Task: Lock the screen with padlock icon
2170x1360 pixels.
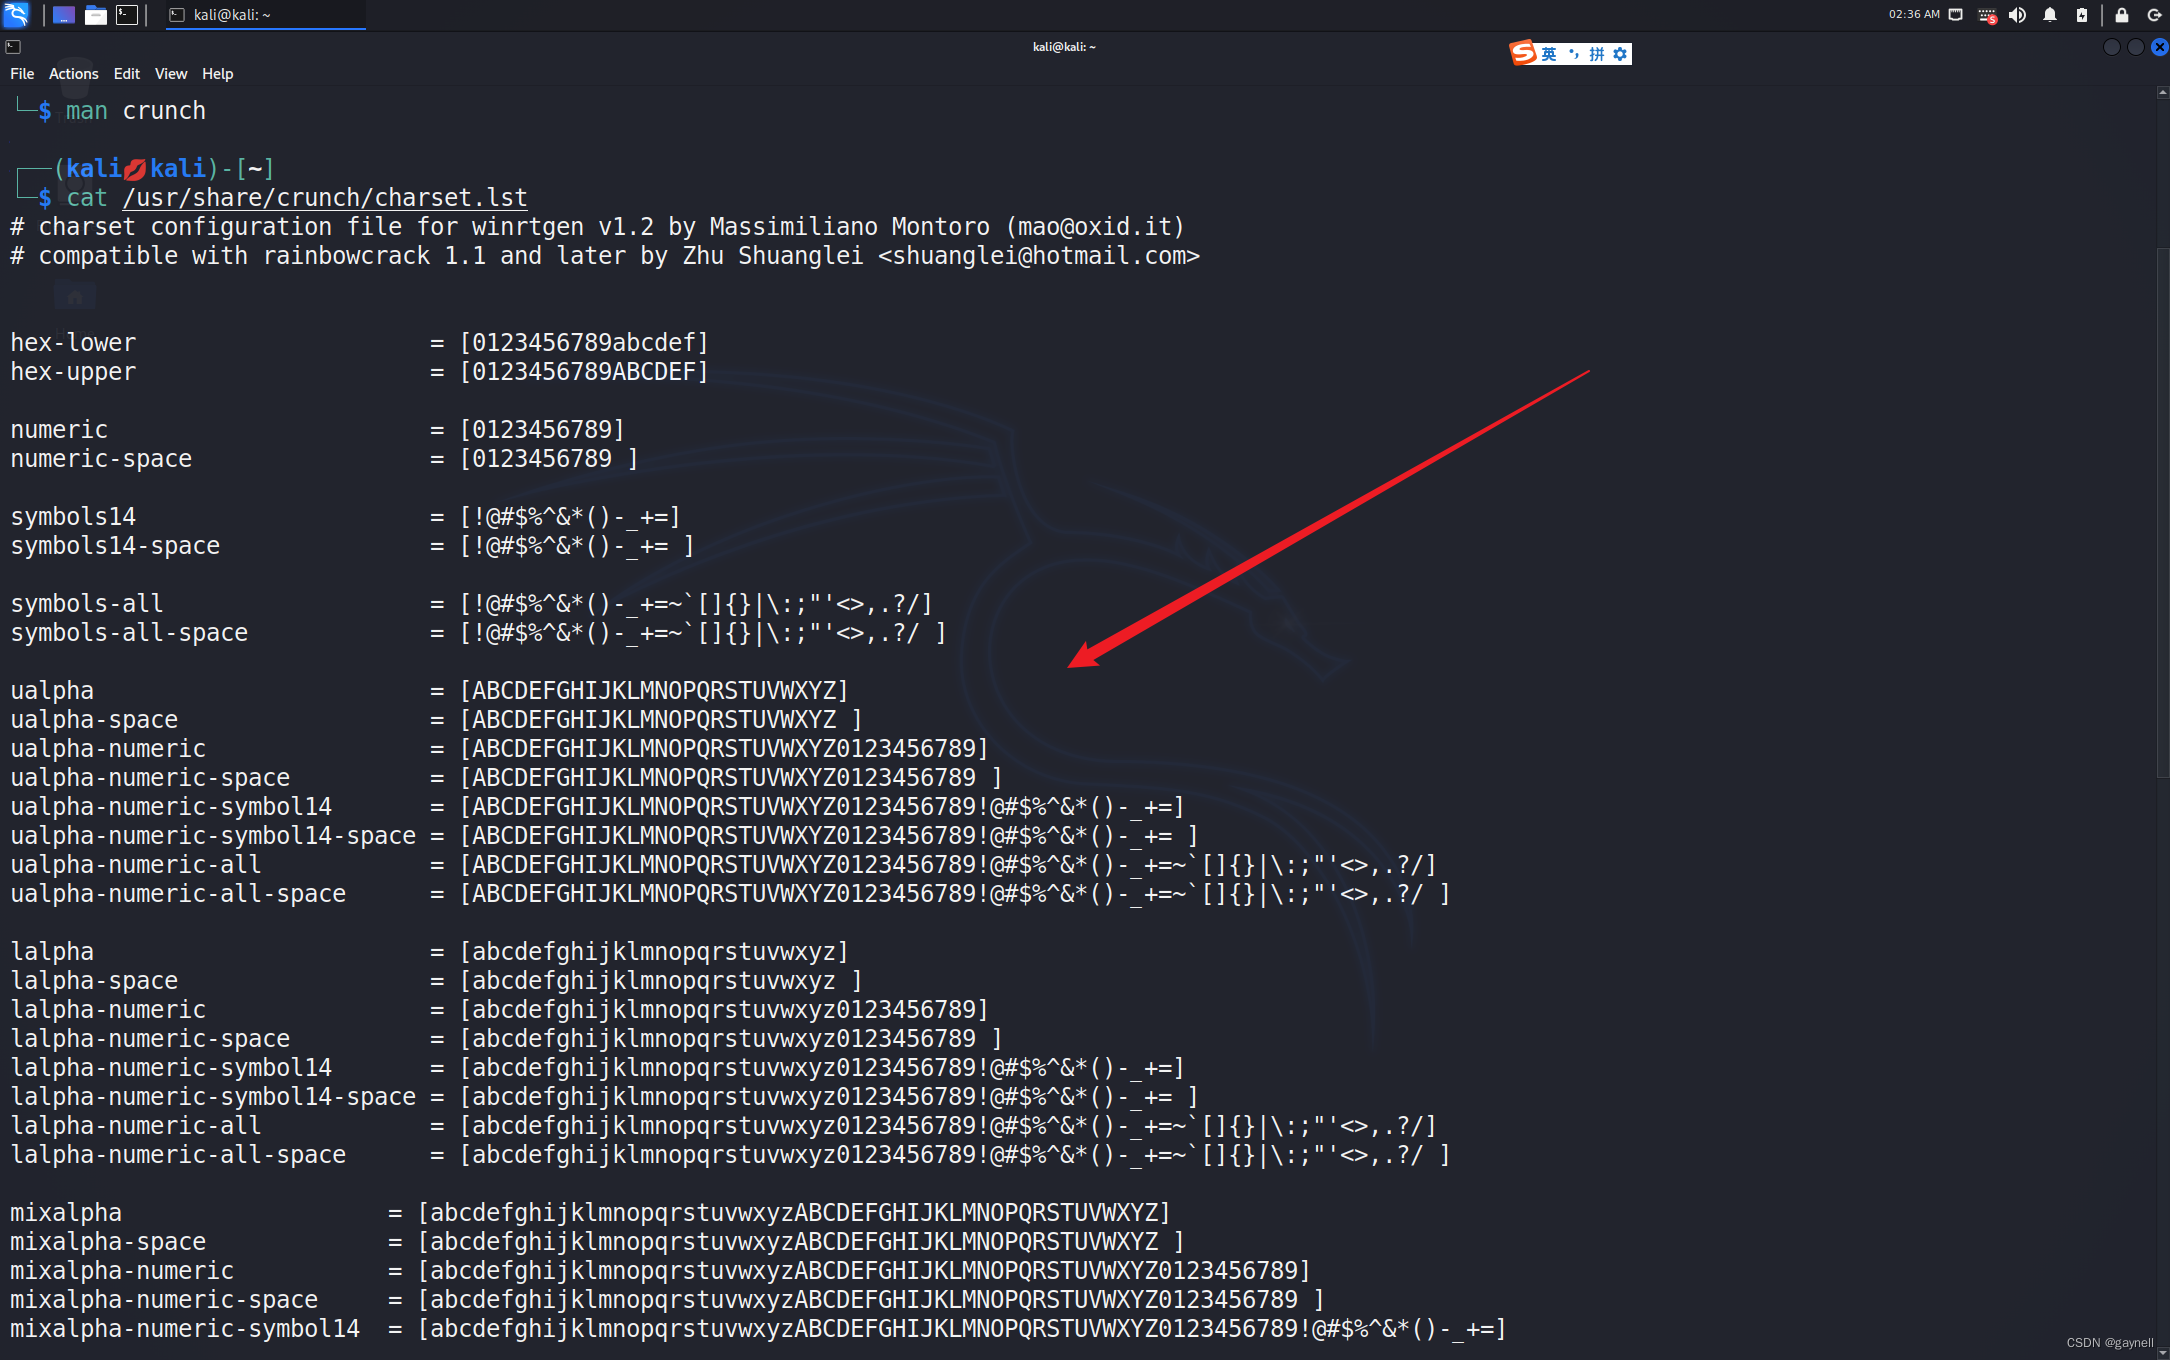Action: tap(2122, 15)
